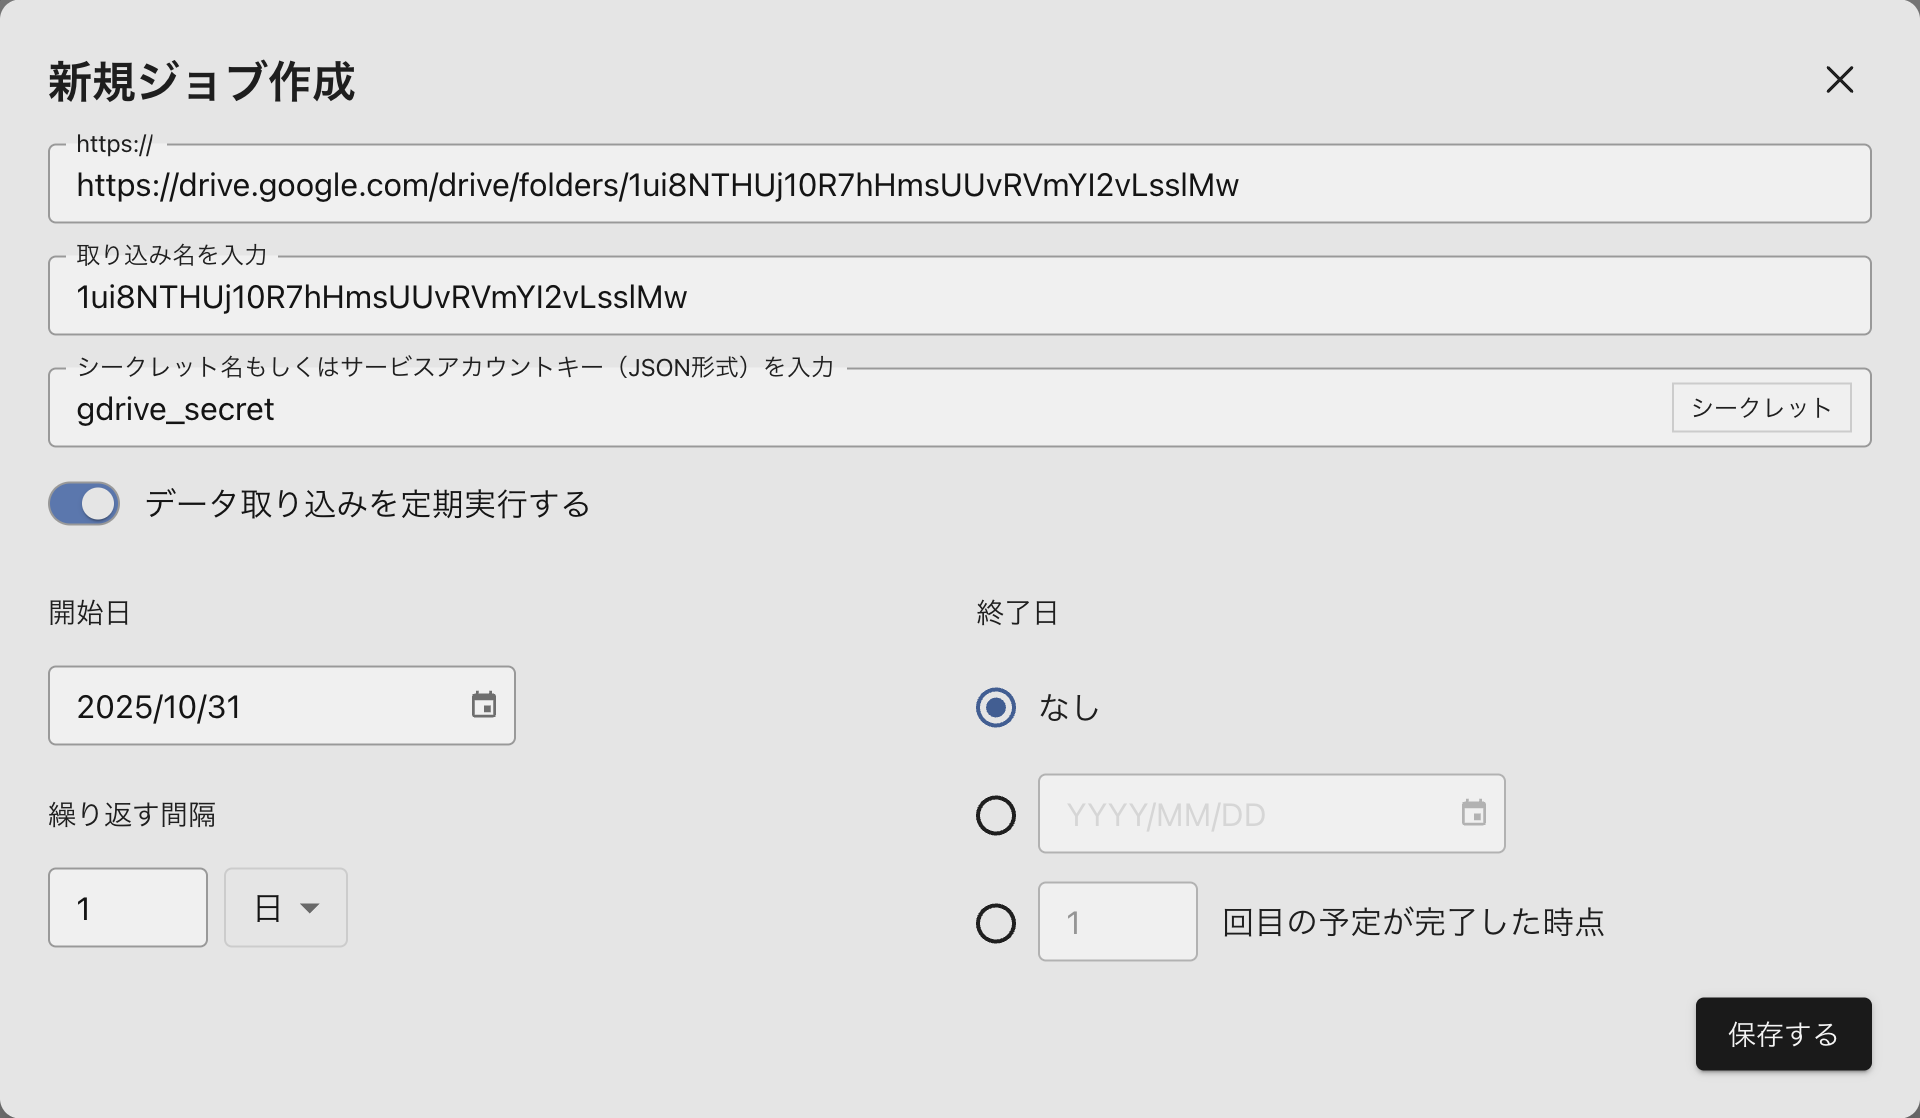Disable データ取り込みを定期実行する toggle
Viewport: 1920px width, 1118px height.
click(x=83, y=503)
